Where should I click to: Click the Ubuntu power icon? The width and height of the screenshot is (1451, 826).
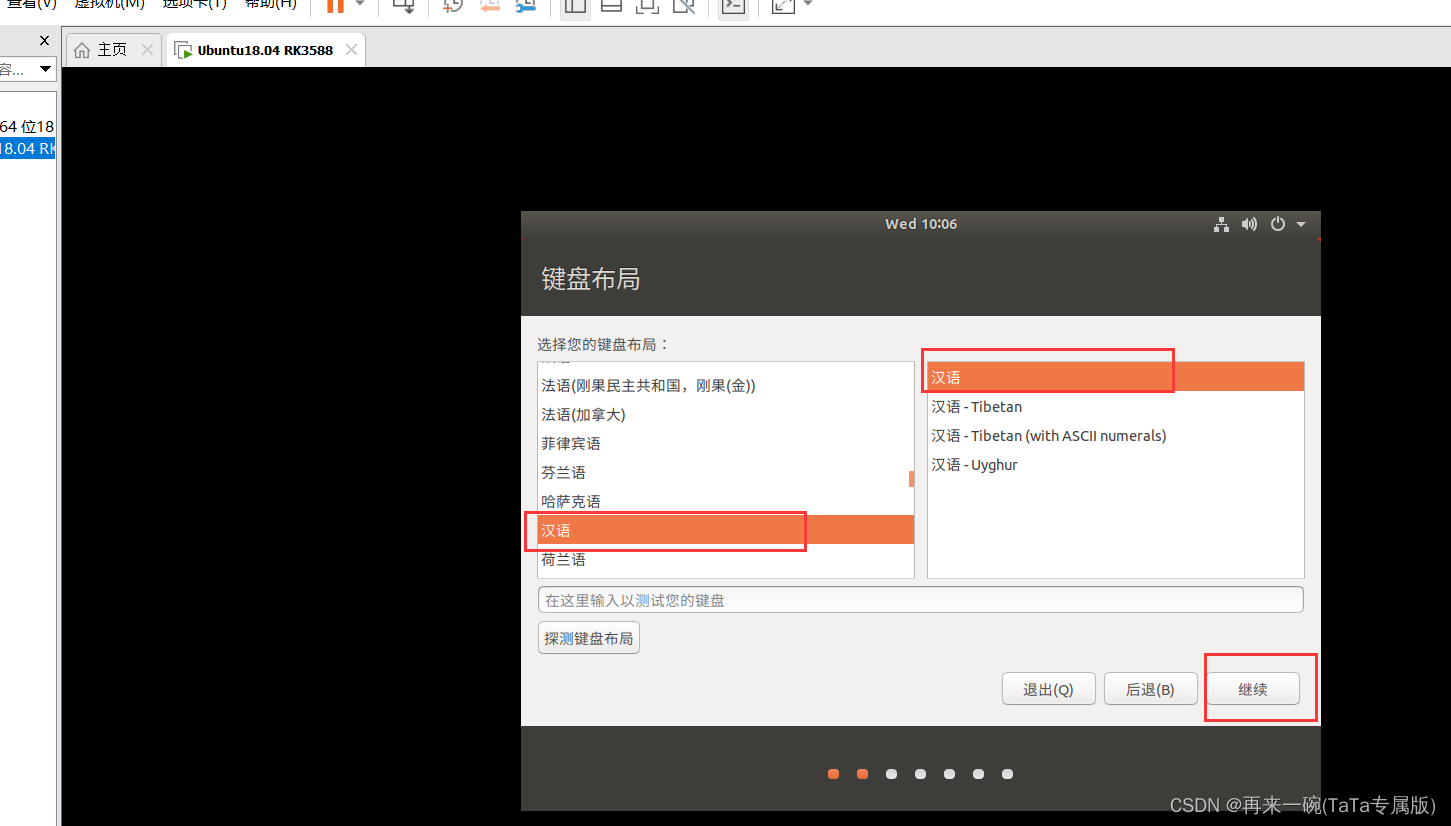[1277, 224]
